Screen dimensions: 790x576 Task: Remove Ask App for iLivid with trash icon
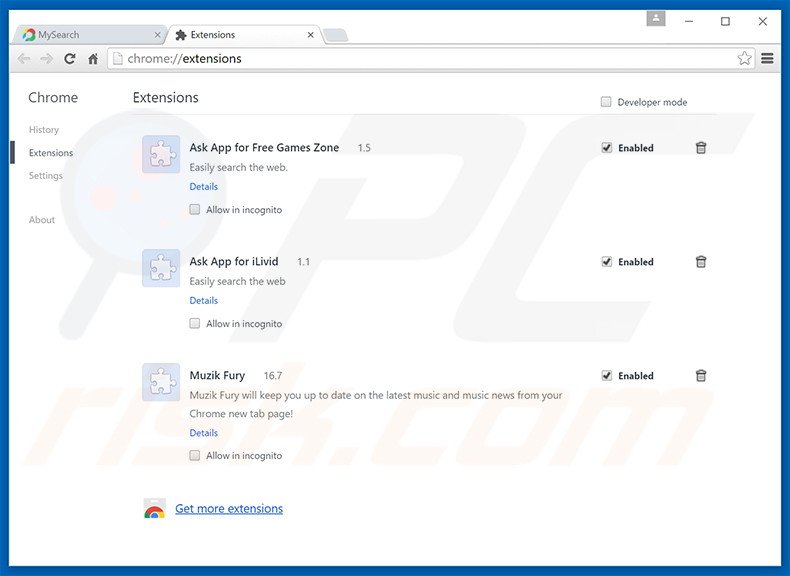click(701, 262)
